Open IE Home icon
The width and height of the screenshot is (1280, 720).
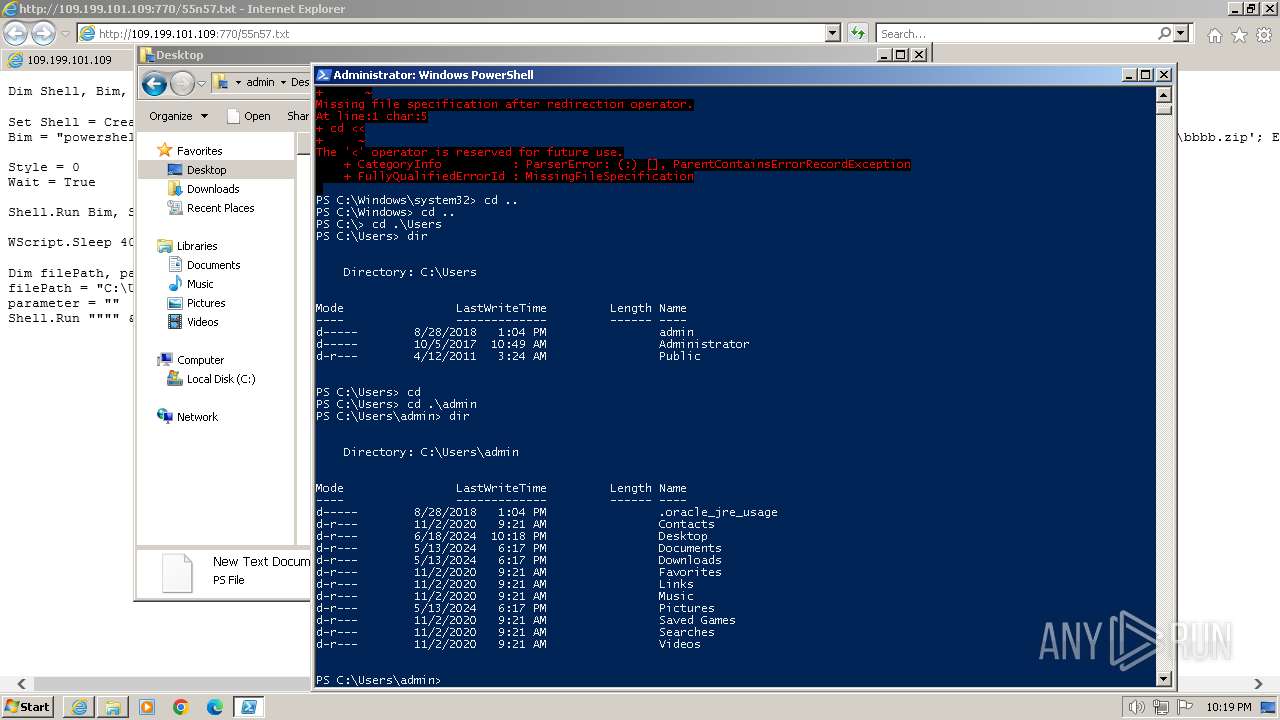pos(1214,35)
